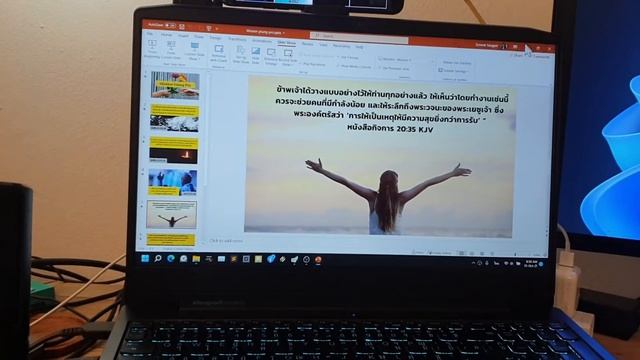This screenshot has height=360, width=640.
Task: Click the Search box in title bar
Action: point(359,38)
